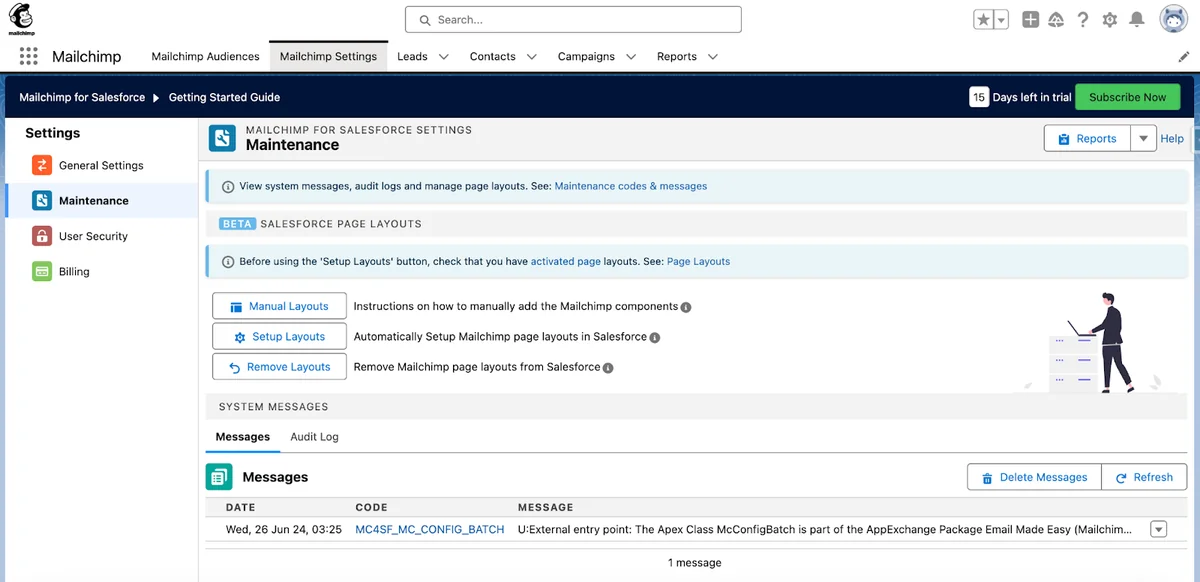Click the pencil icon to edit navigation

[1184, 57]
